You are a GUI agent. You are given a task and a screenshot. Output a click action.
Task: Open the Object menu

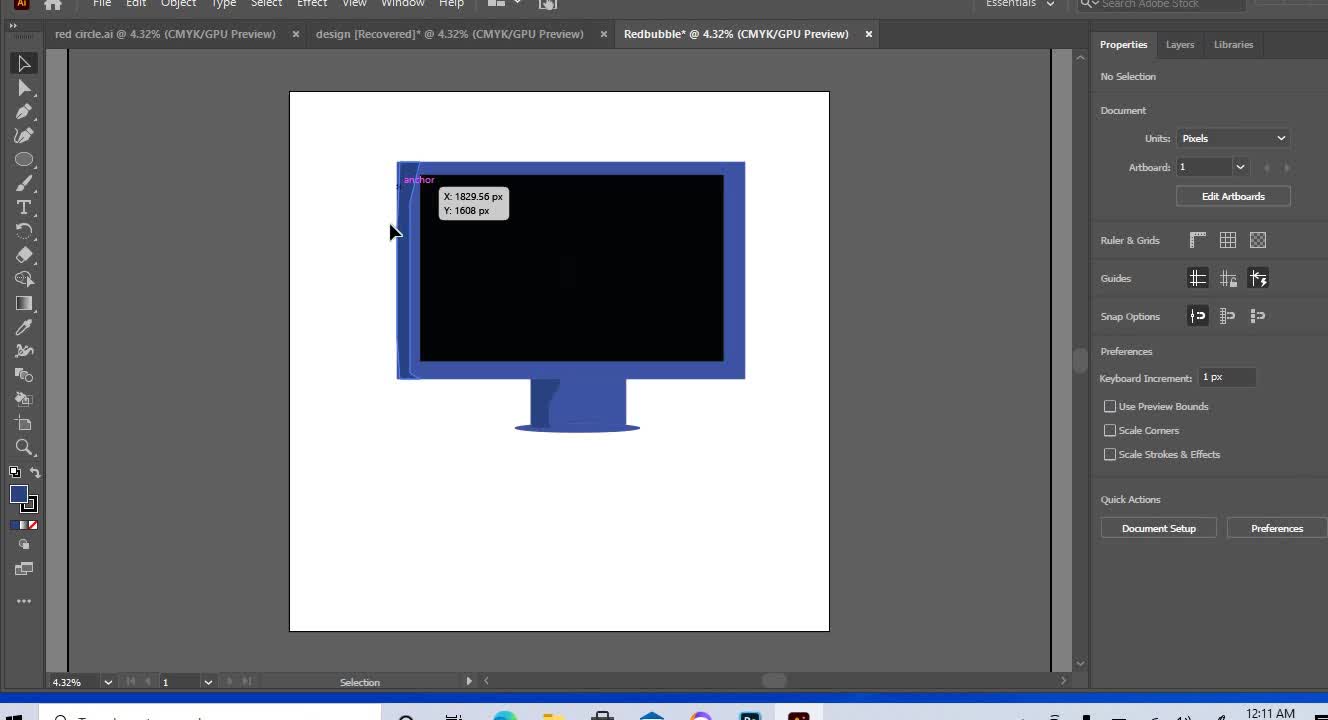pyautogui.click(x=179, y=4)
